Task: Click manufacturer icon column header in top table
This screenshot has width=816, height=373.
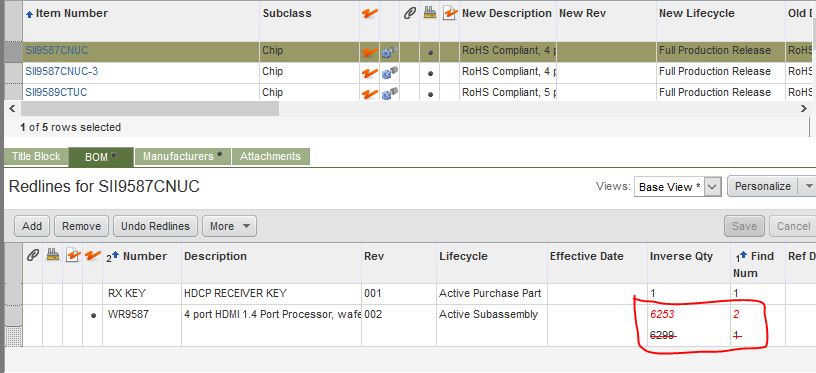Action: (x=429, y=14)
